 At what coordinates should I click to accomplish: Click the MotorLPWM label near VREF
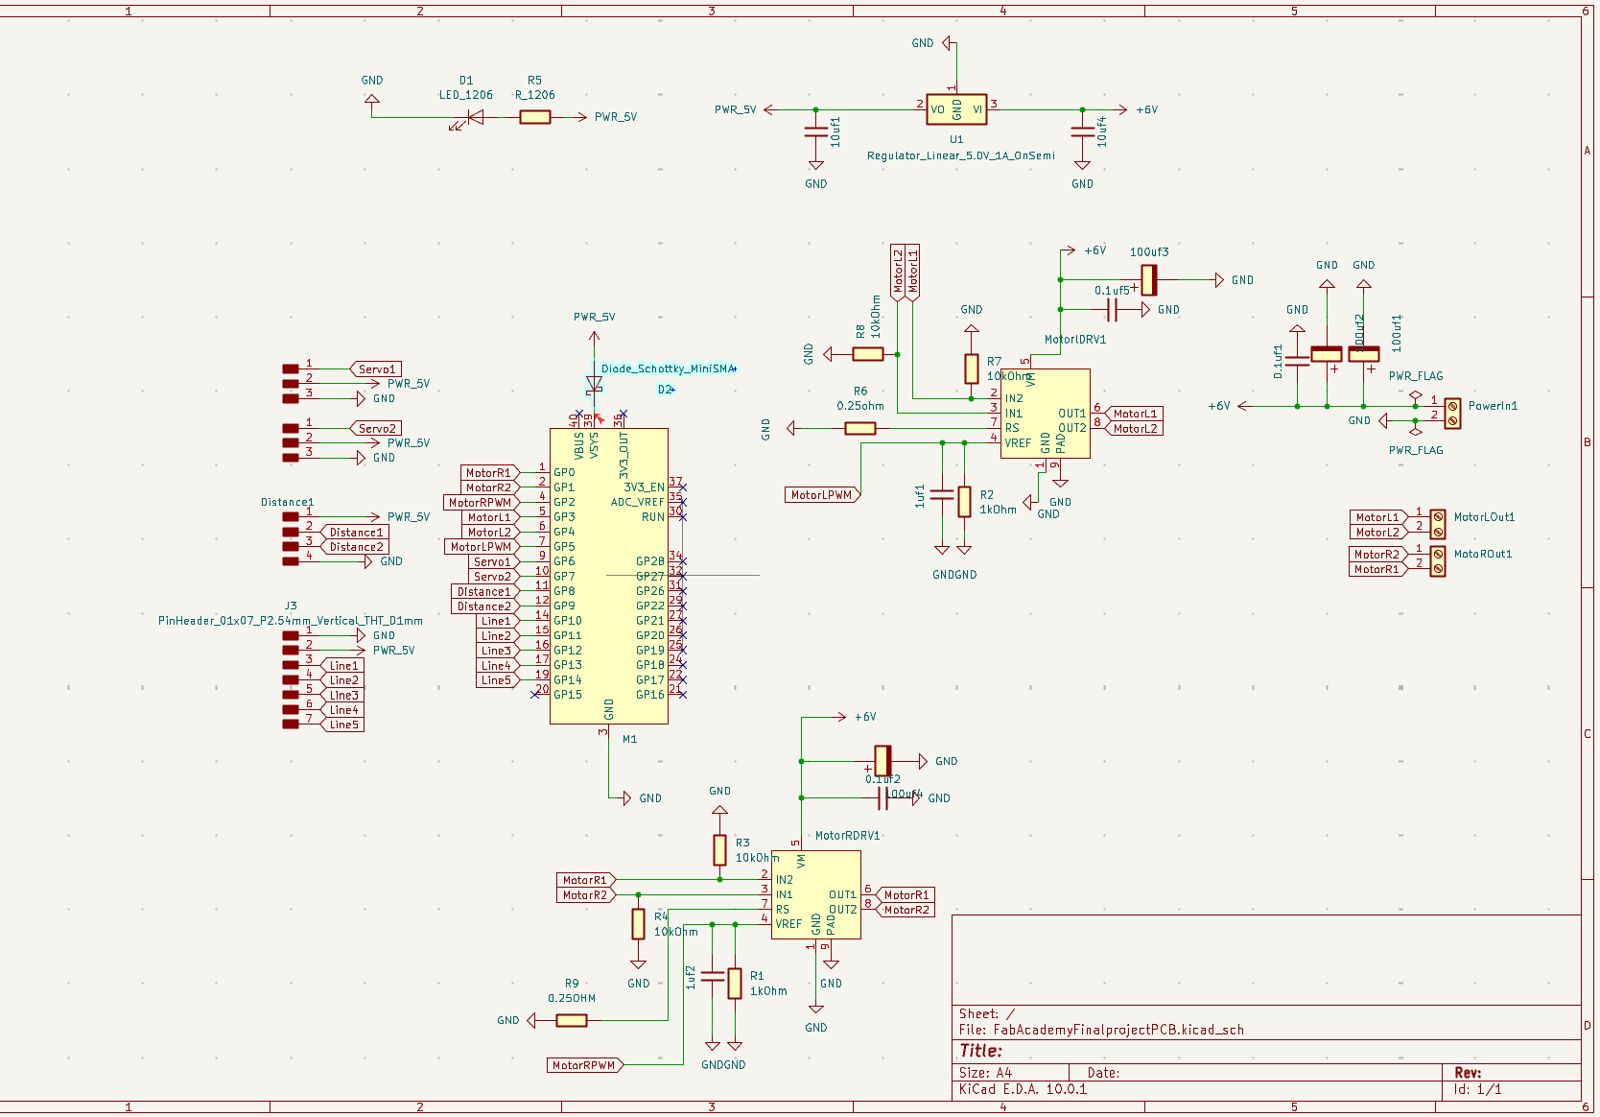(x=823, y=495)
